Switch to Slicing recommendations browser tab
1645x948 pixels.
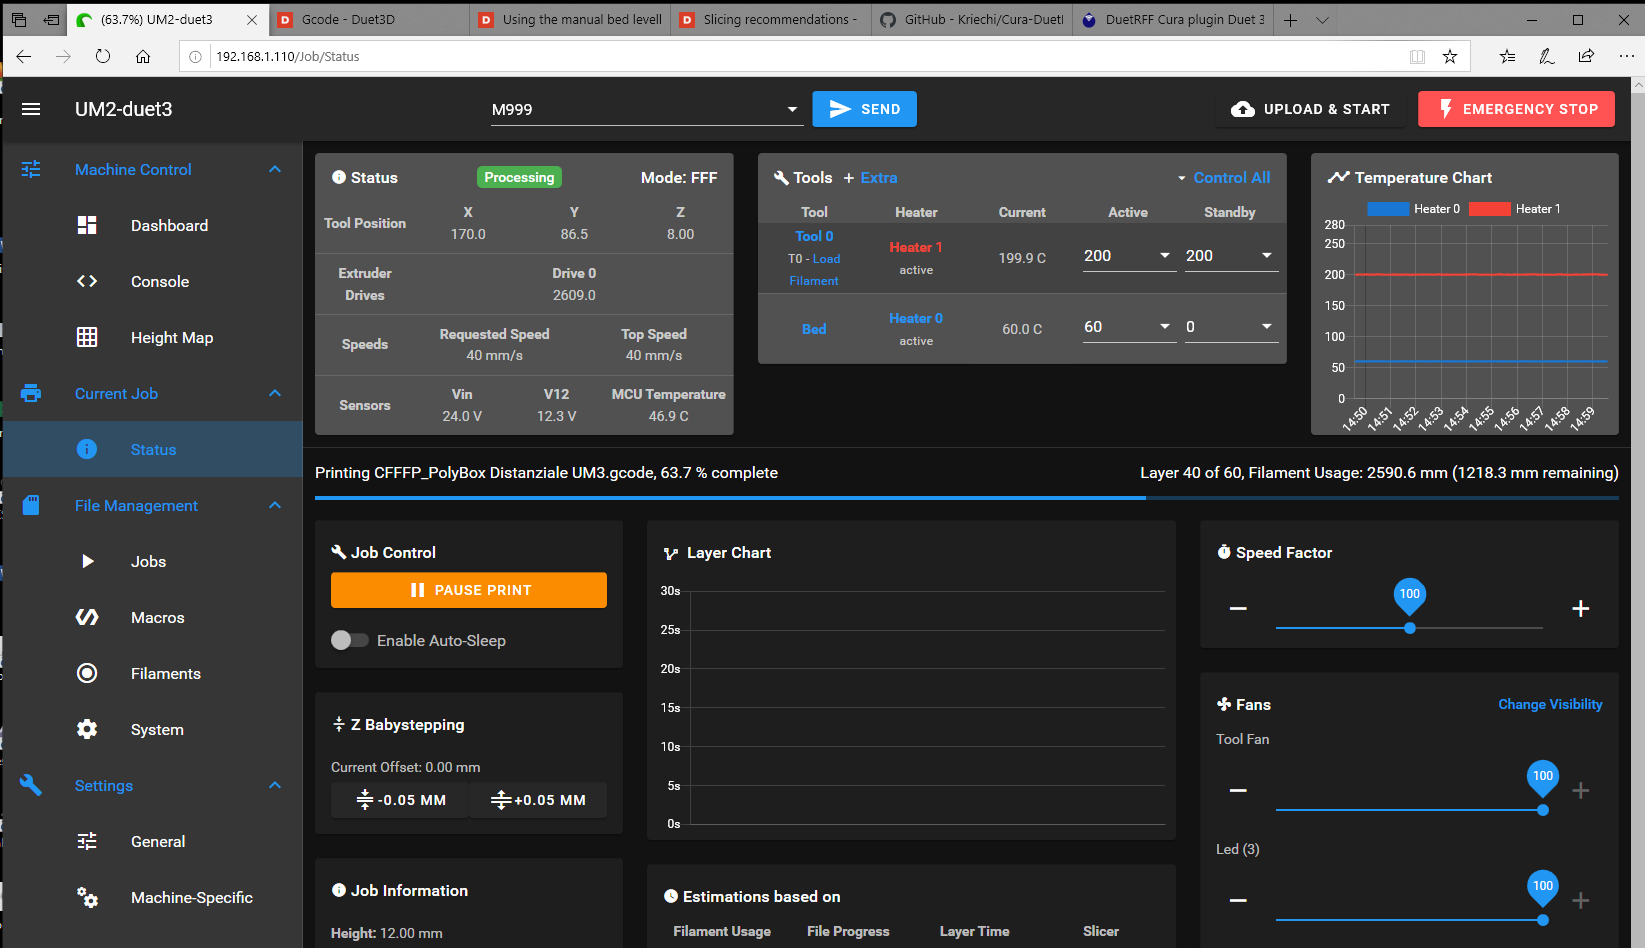(x=771, y=19)
